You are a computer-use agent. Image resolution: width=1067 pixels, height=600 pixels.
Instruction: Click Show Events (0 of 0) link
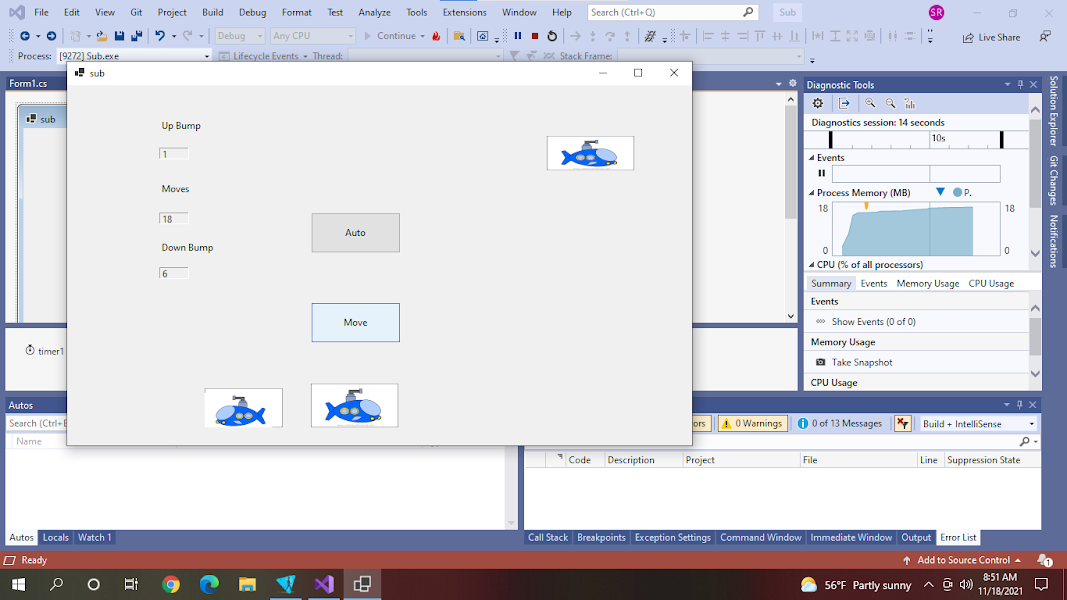pyautogui.click(x=873, y=322)
